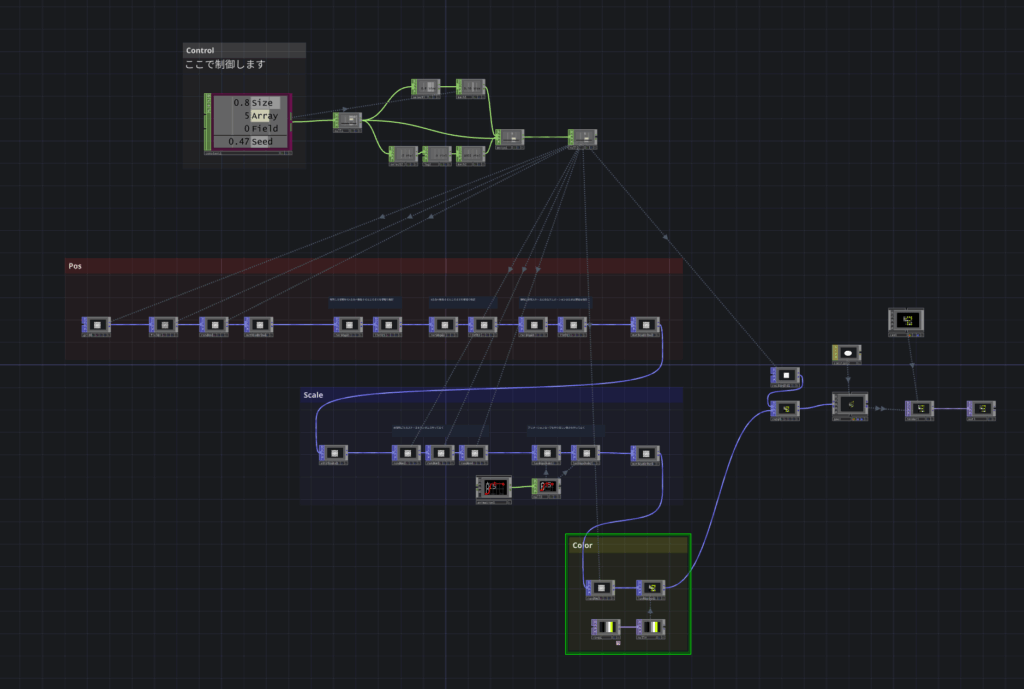This screenshot has height=689, width=1024.
Task: Select the red waveform node below Scale chain
Action: (494, 487)
